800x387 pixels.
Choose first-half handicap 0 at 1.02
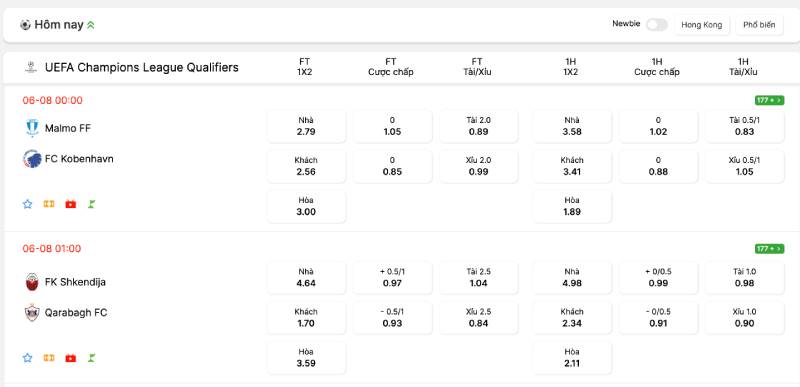point(658,126)
